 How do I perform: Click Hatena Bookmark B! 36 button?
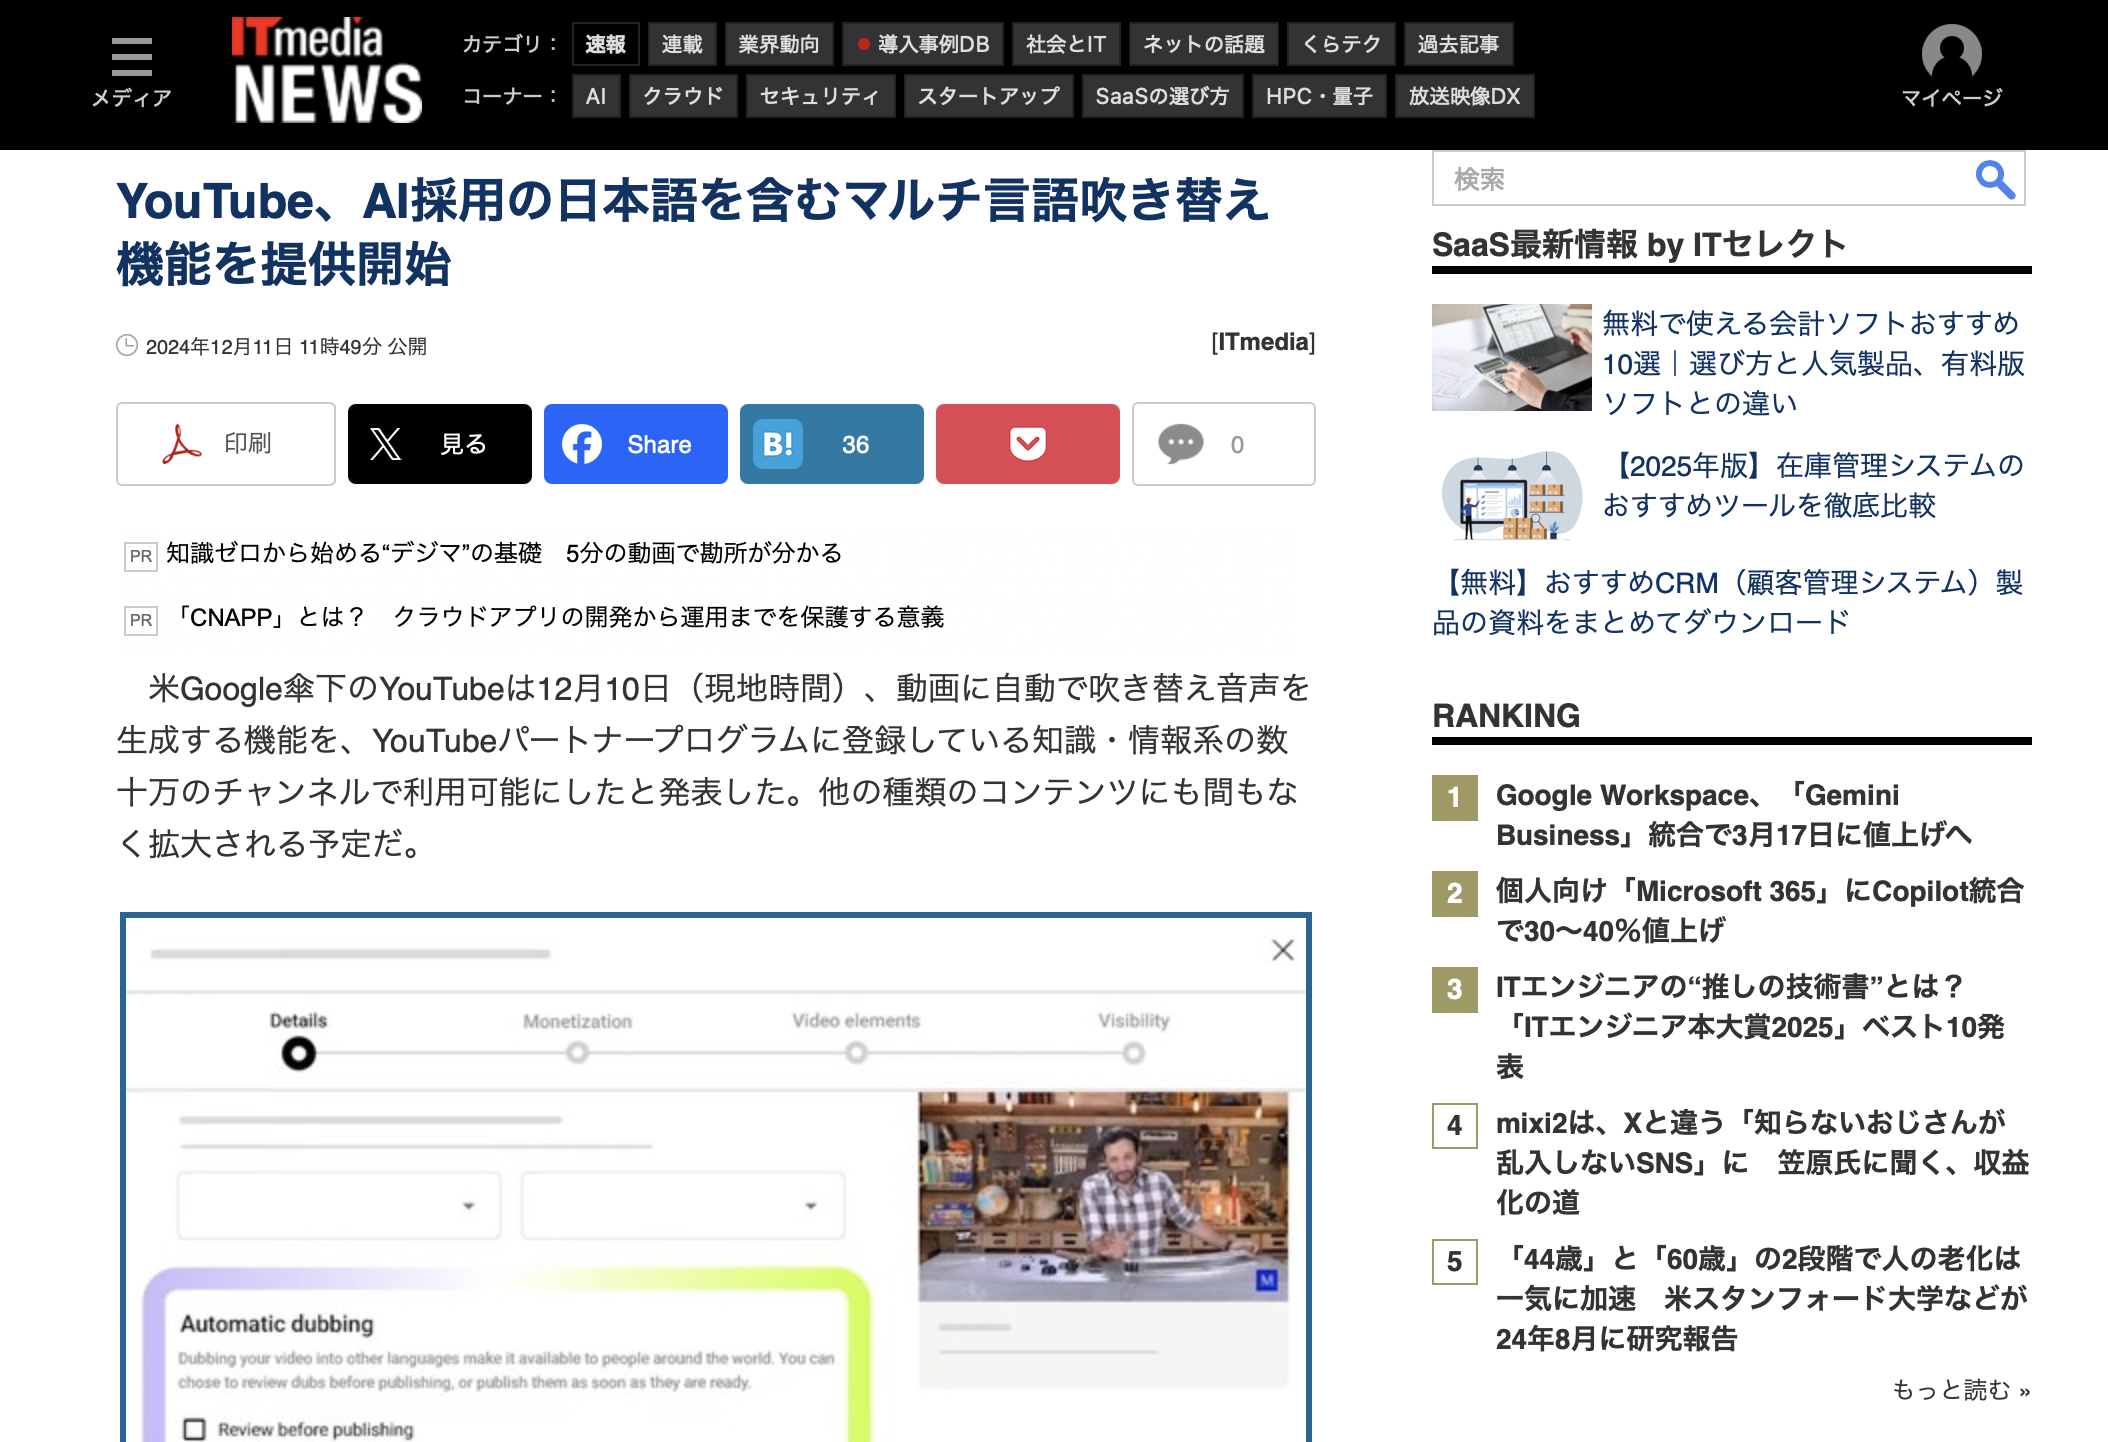click(832, 444)
